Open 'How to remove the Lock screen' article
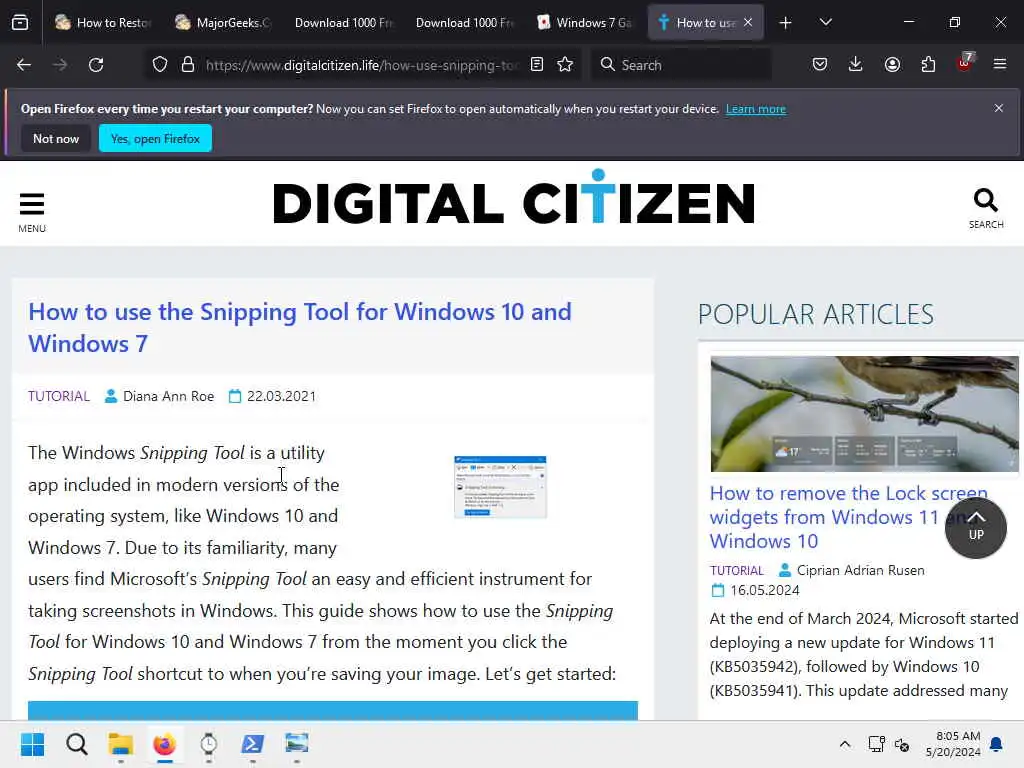 848,517
